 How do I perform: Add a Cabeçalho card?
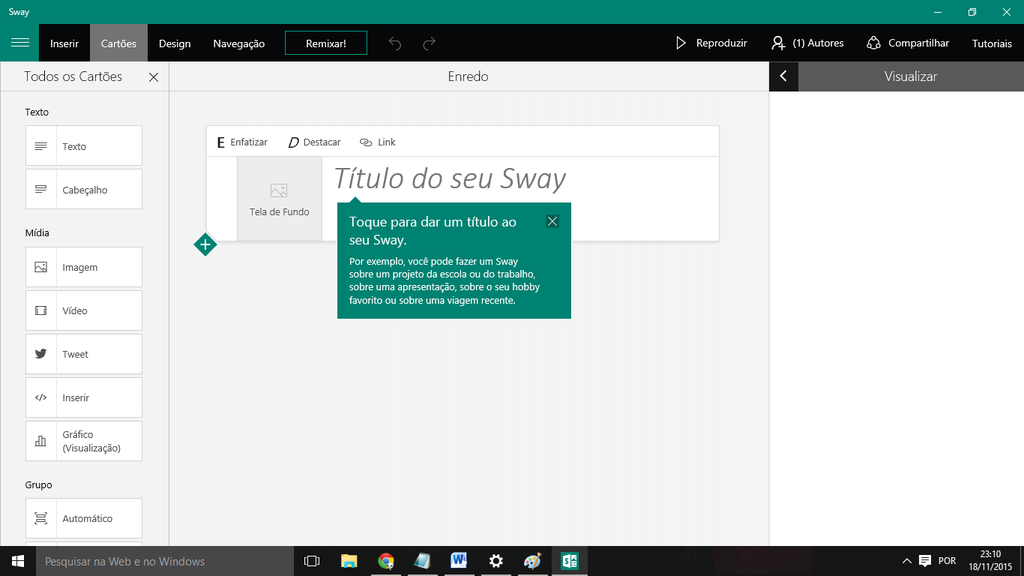[84, 189]
